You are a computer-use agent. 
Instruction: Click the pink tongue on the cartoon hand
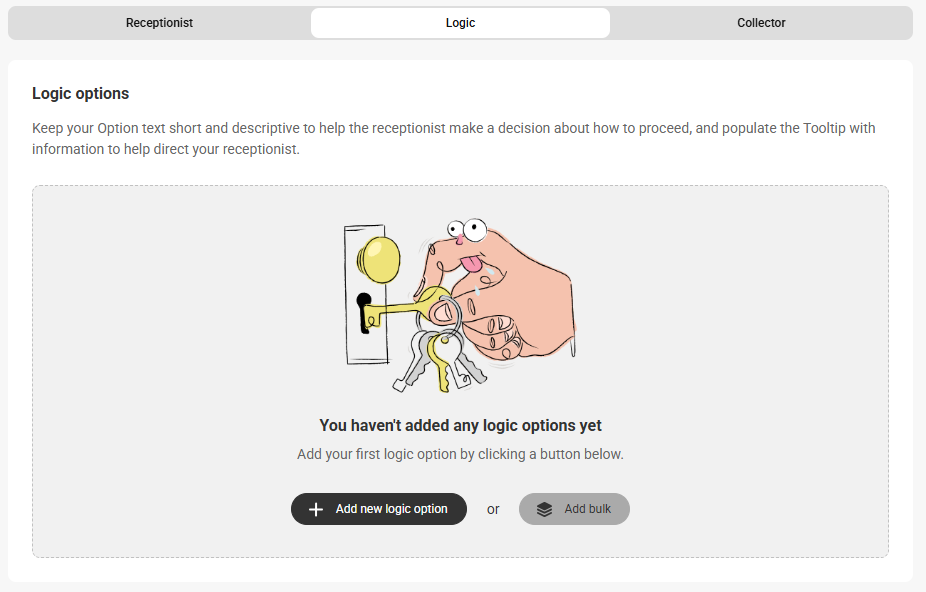pyautogui.click(x=471, y=264)
